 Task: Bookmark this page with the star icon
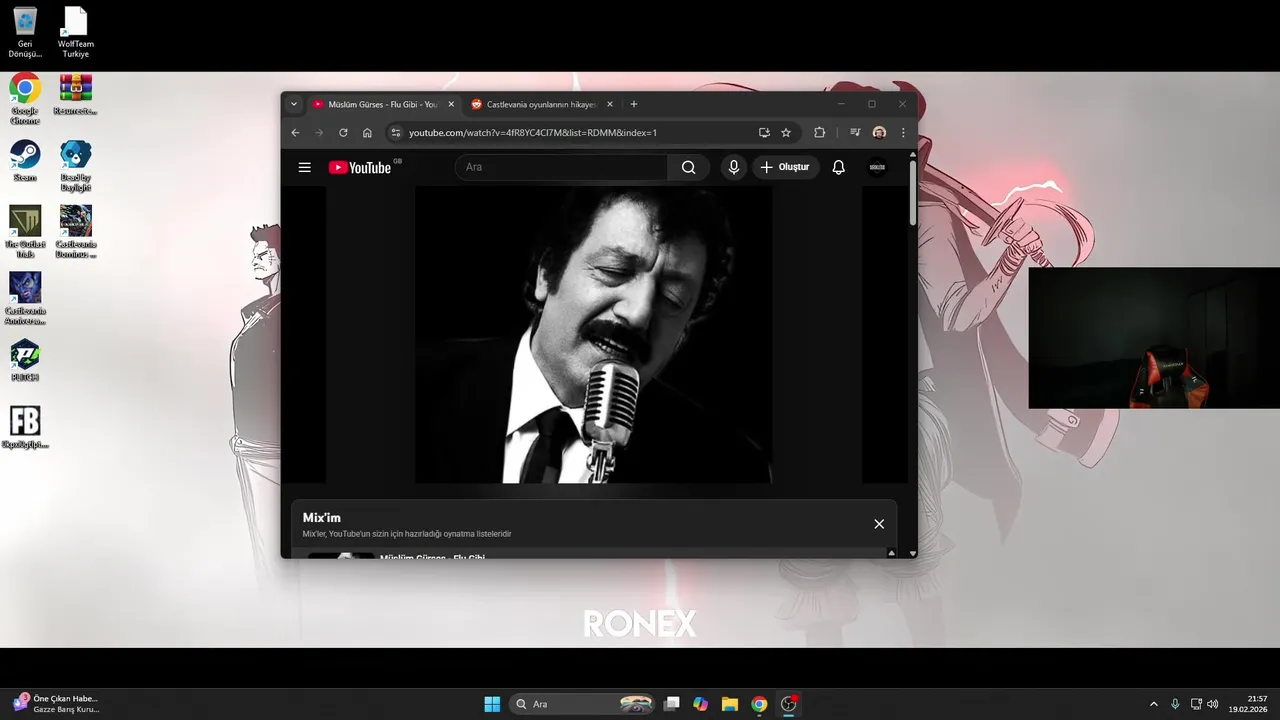tap(786, 132)
